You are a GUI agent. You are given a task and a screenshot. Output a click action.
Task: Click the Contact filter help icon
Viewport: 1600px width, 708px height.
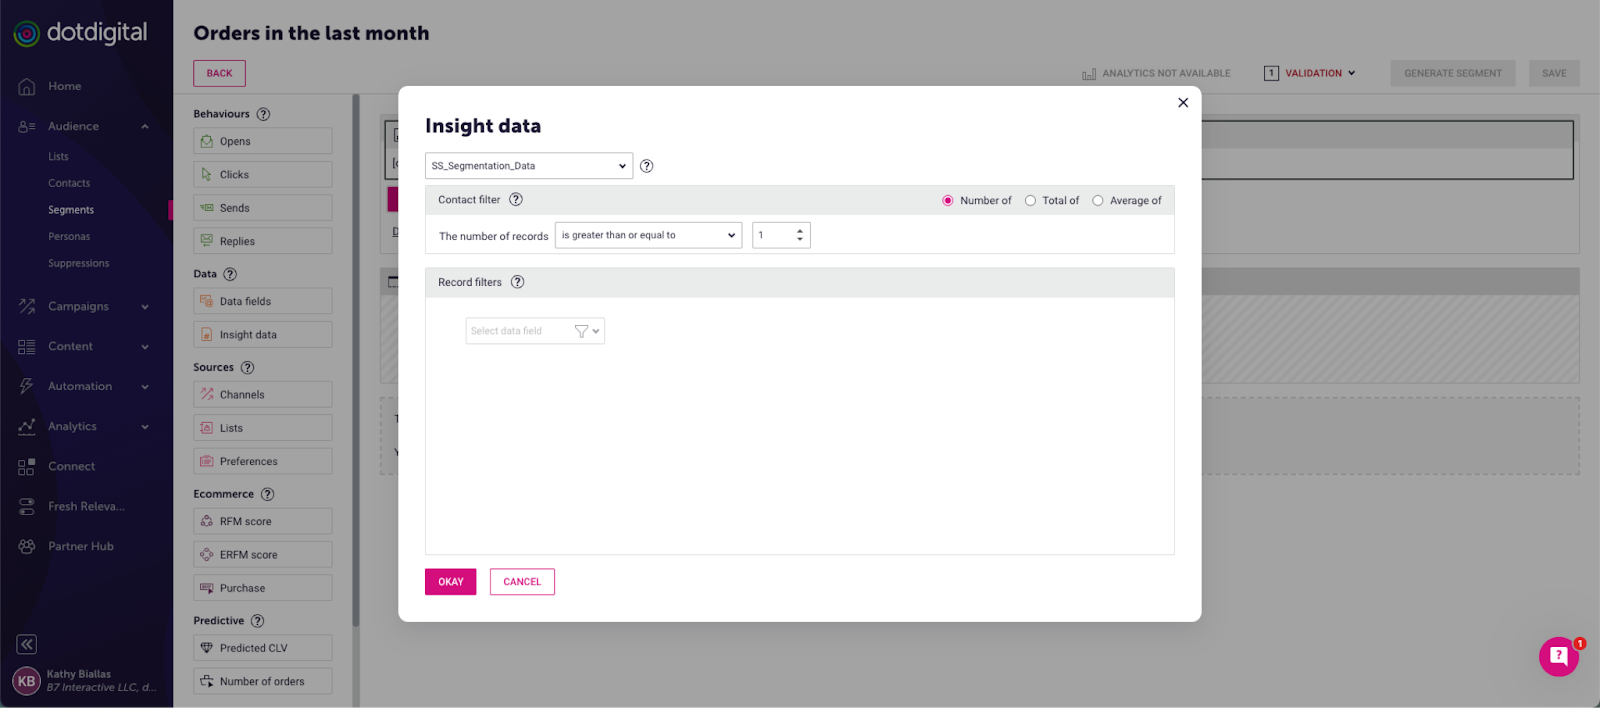click(x=516, y=200)
